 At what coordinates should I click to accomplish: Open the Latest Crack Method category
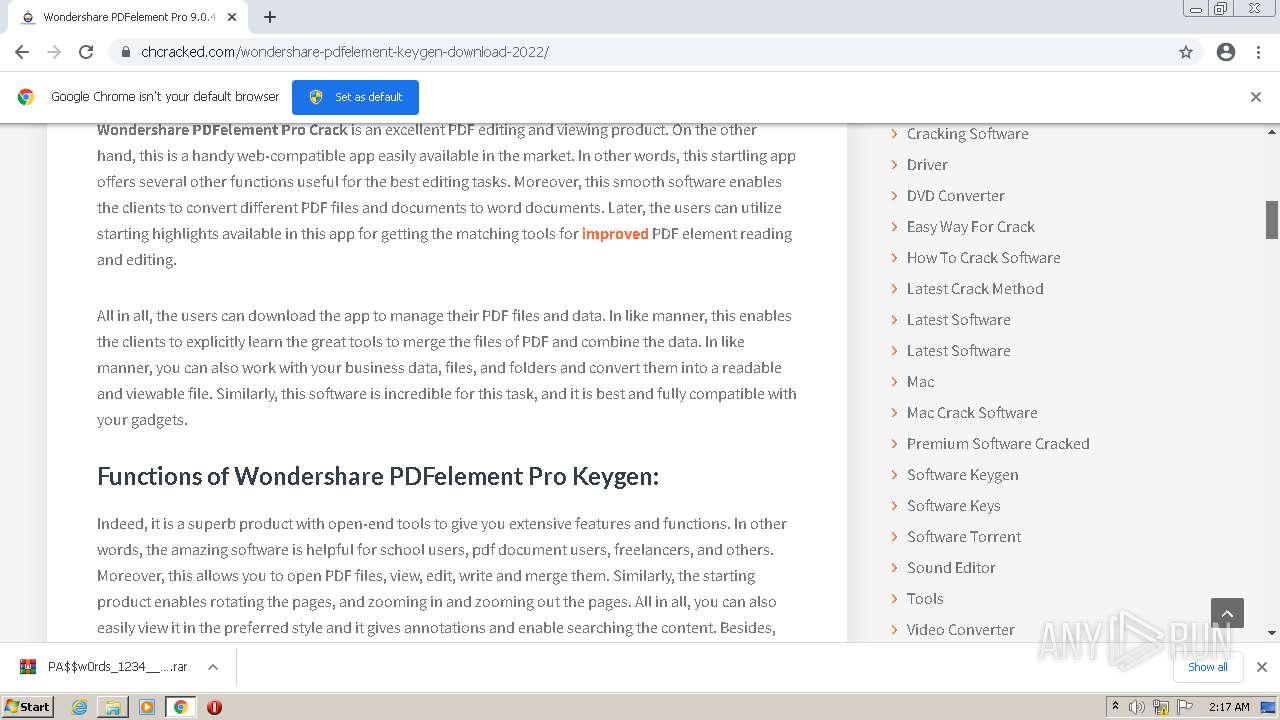975,289
